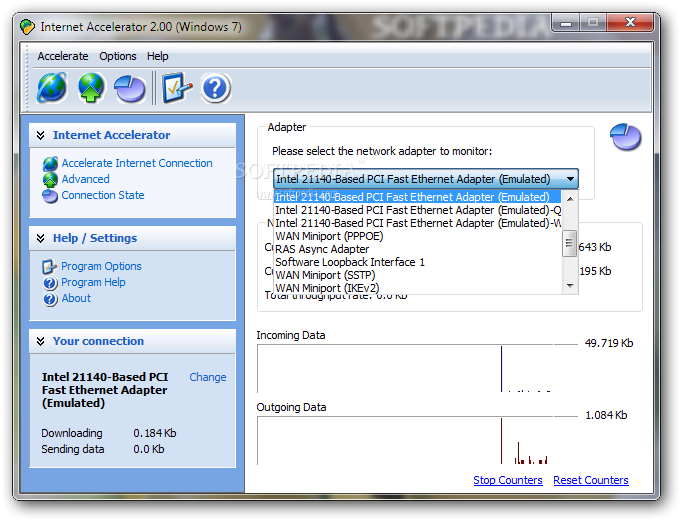Viewport: 681px width, 521px height.
Task: Click the Accelerate Internet Connection link
Action: point(137,163)
